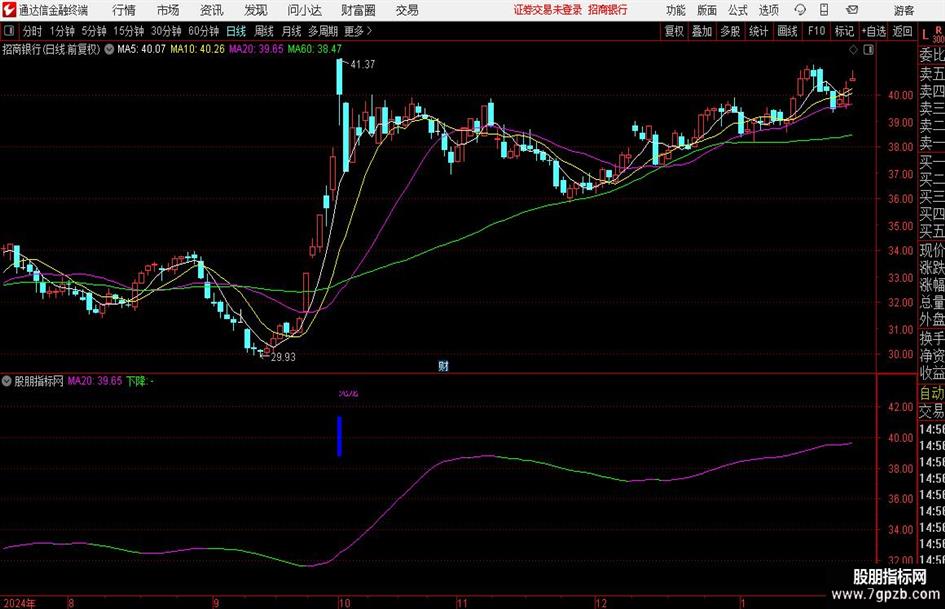This screenshot has width=945, height=609.
Task: Click the 叠加 overlay toolbar button
Action: [702, 31]
